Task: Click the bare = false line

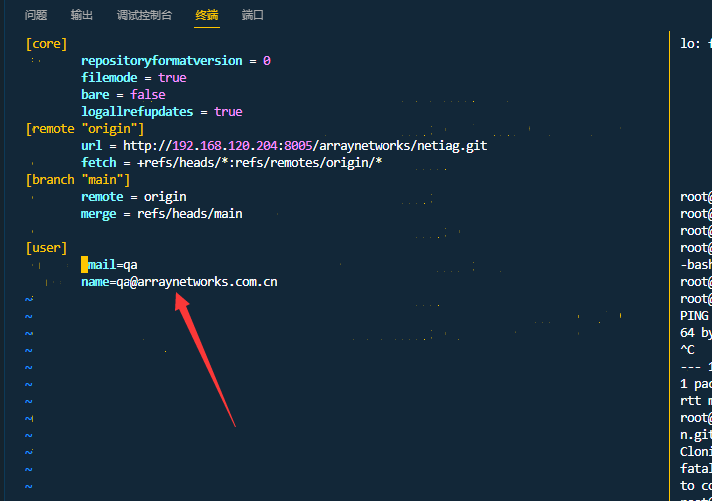Action: point(123,94)
